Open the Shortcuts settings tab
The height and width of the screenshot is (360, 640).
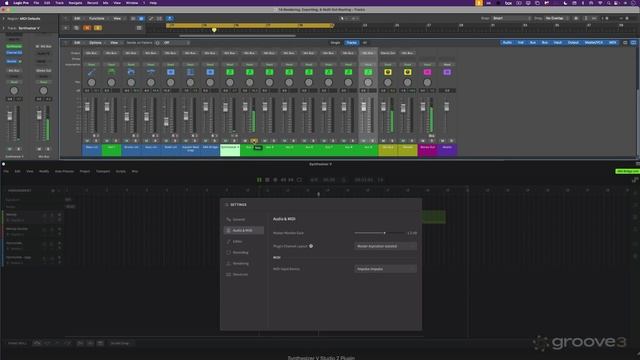pos(244,275)
